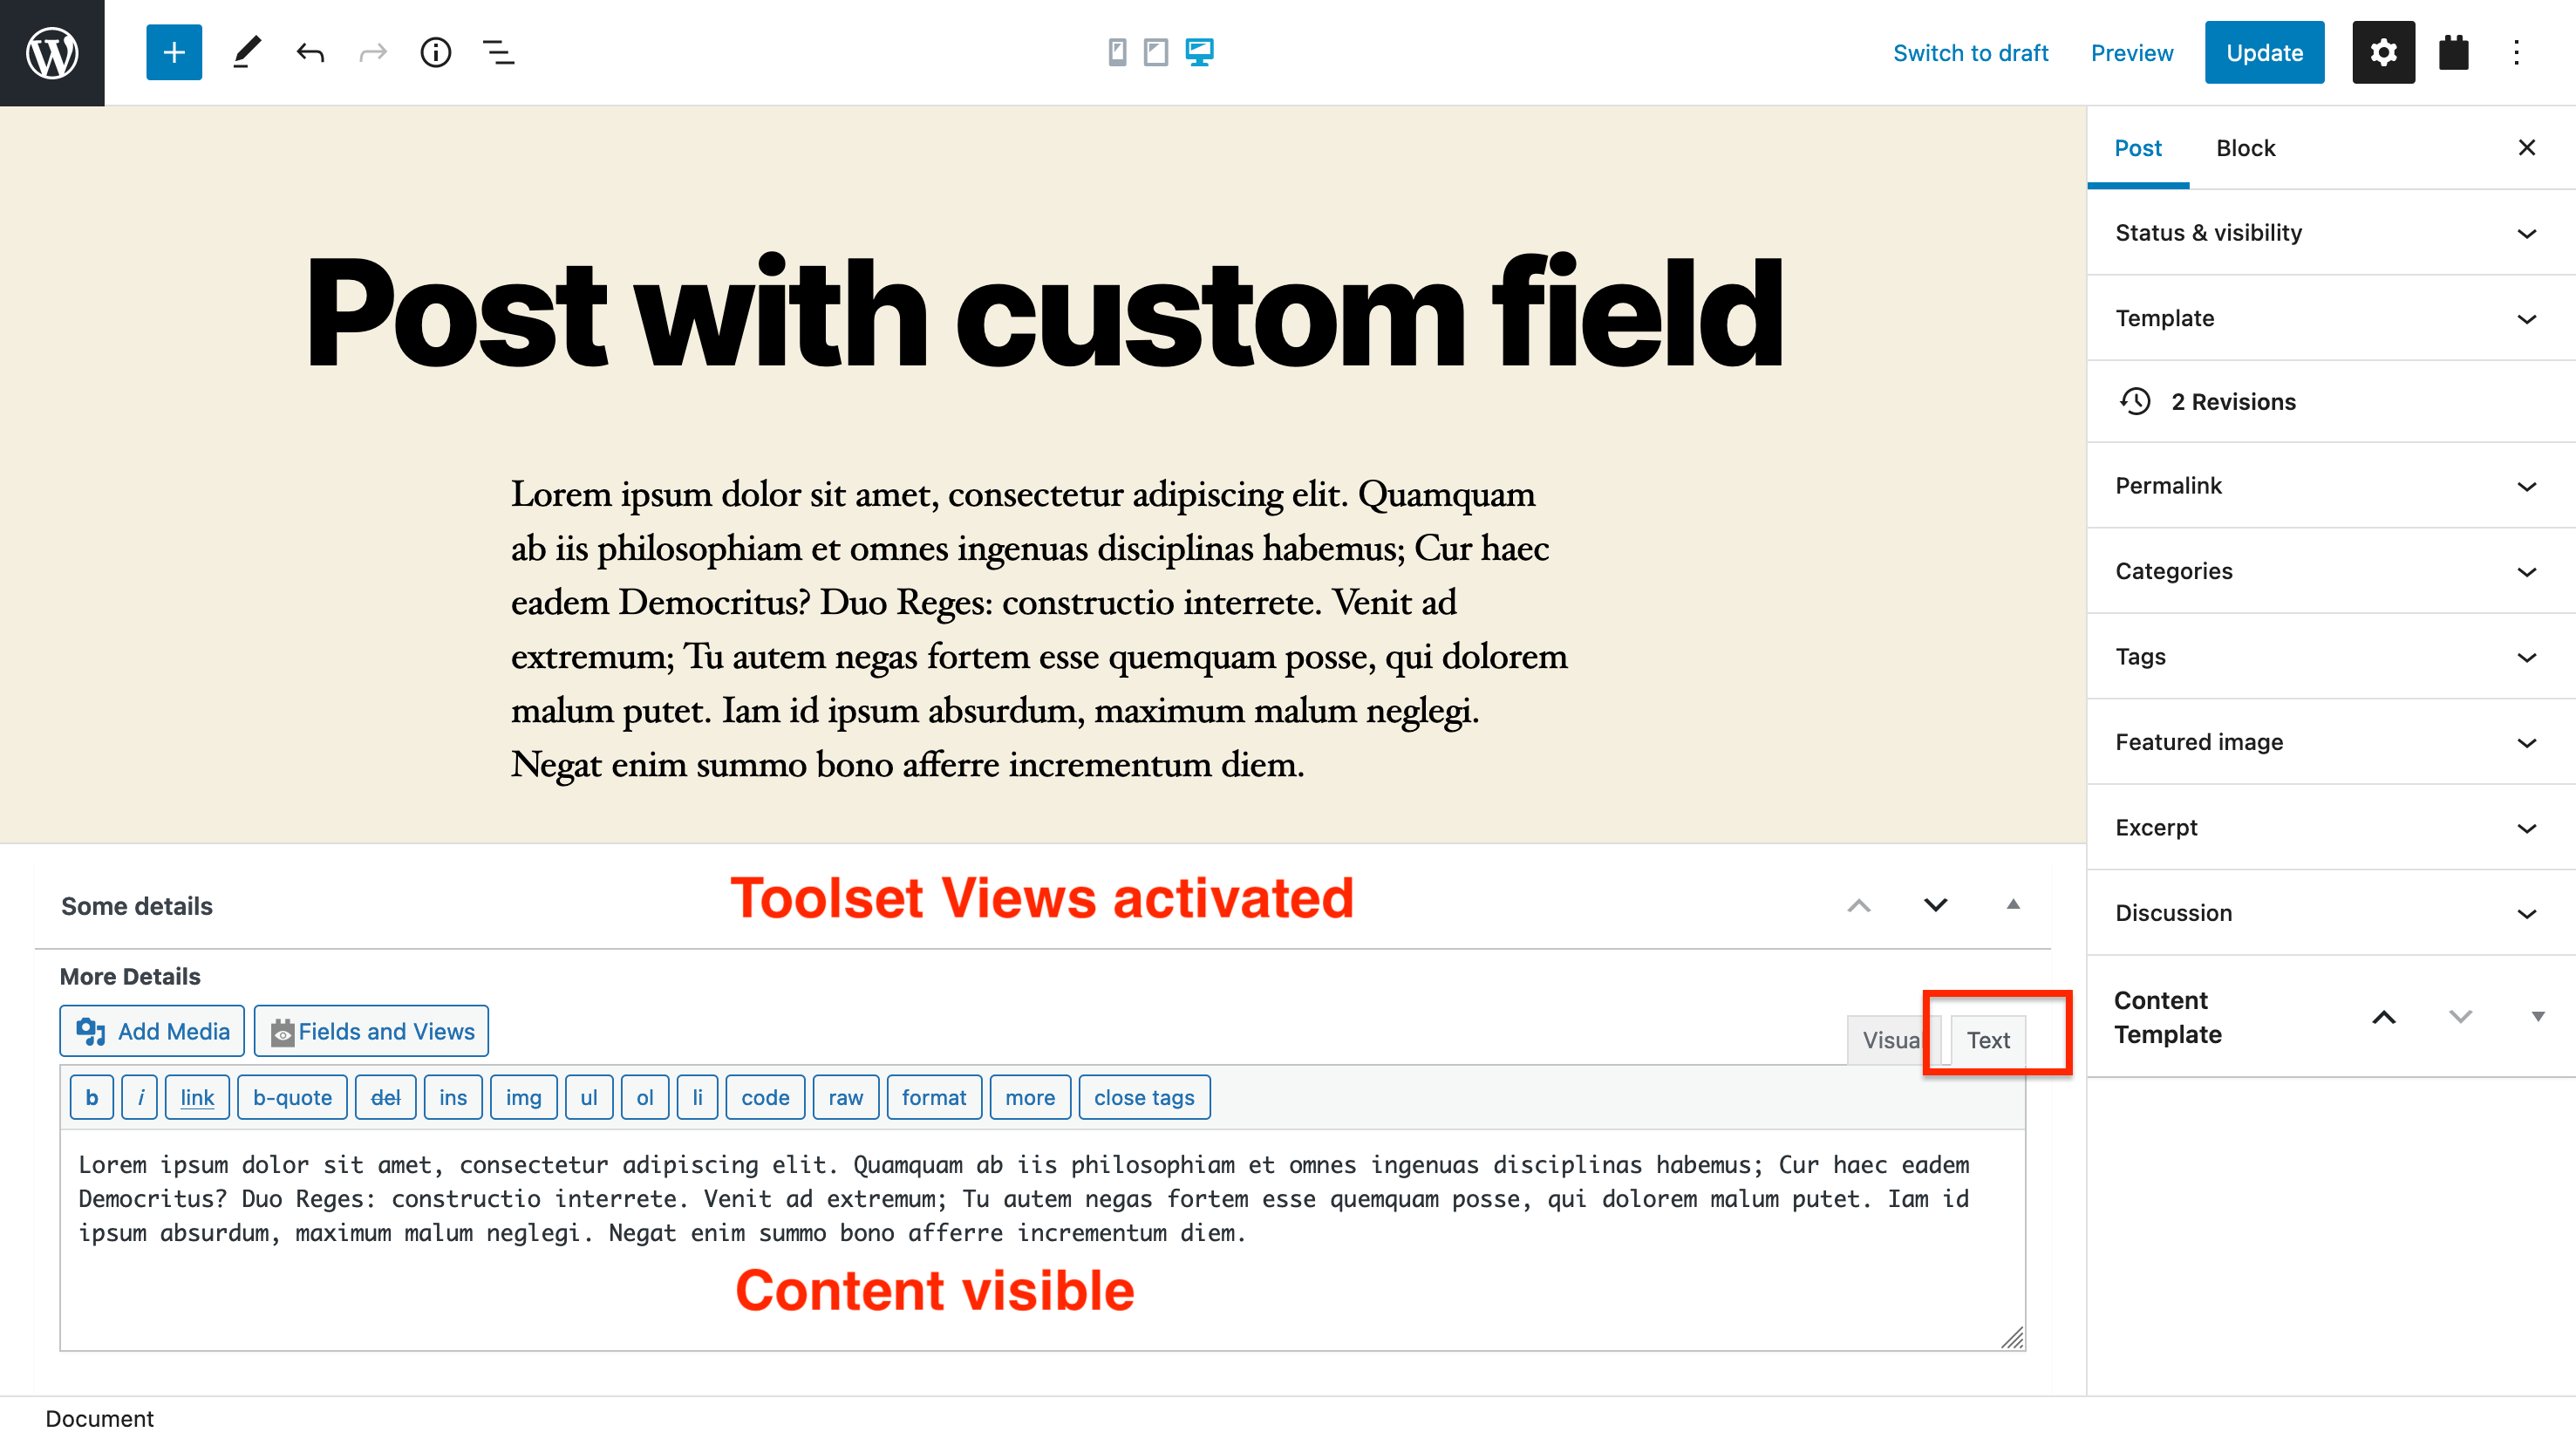Move Some details metabox up
Image resolution: width=2576 pixels, height=1439 pixels.
tap(1859, 905)
